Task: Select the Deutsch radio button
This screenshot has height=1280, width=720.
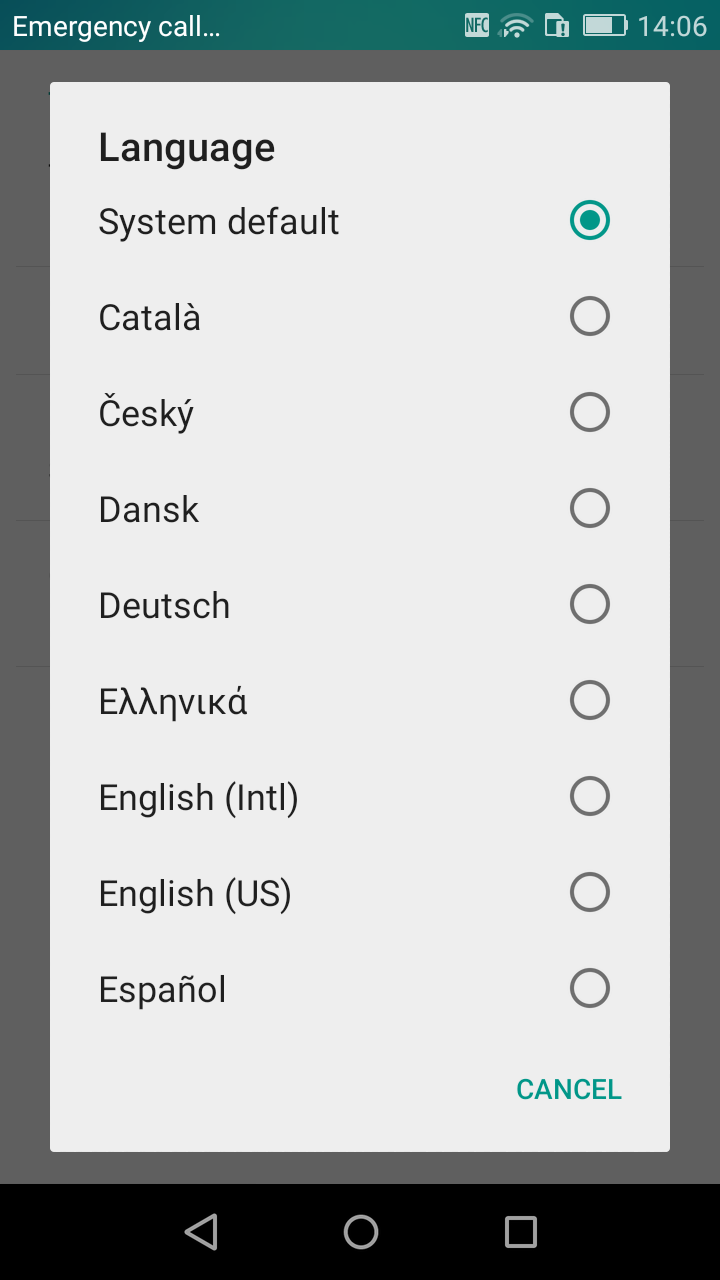Action: pos(589,604)
